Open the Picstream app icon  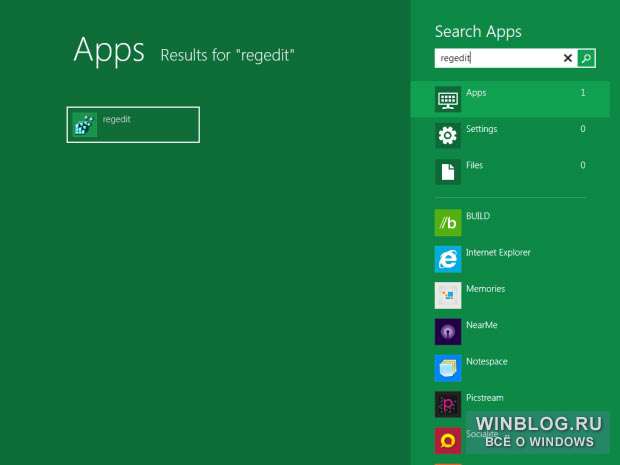tap(448, 405)
